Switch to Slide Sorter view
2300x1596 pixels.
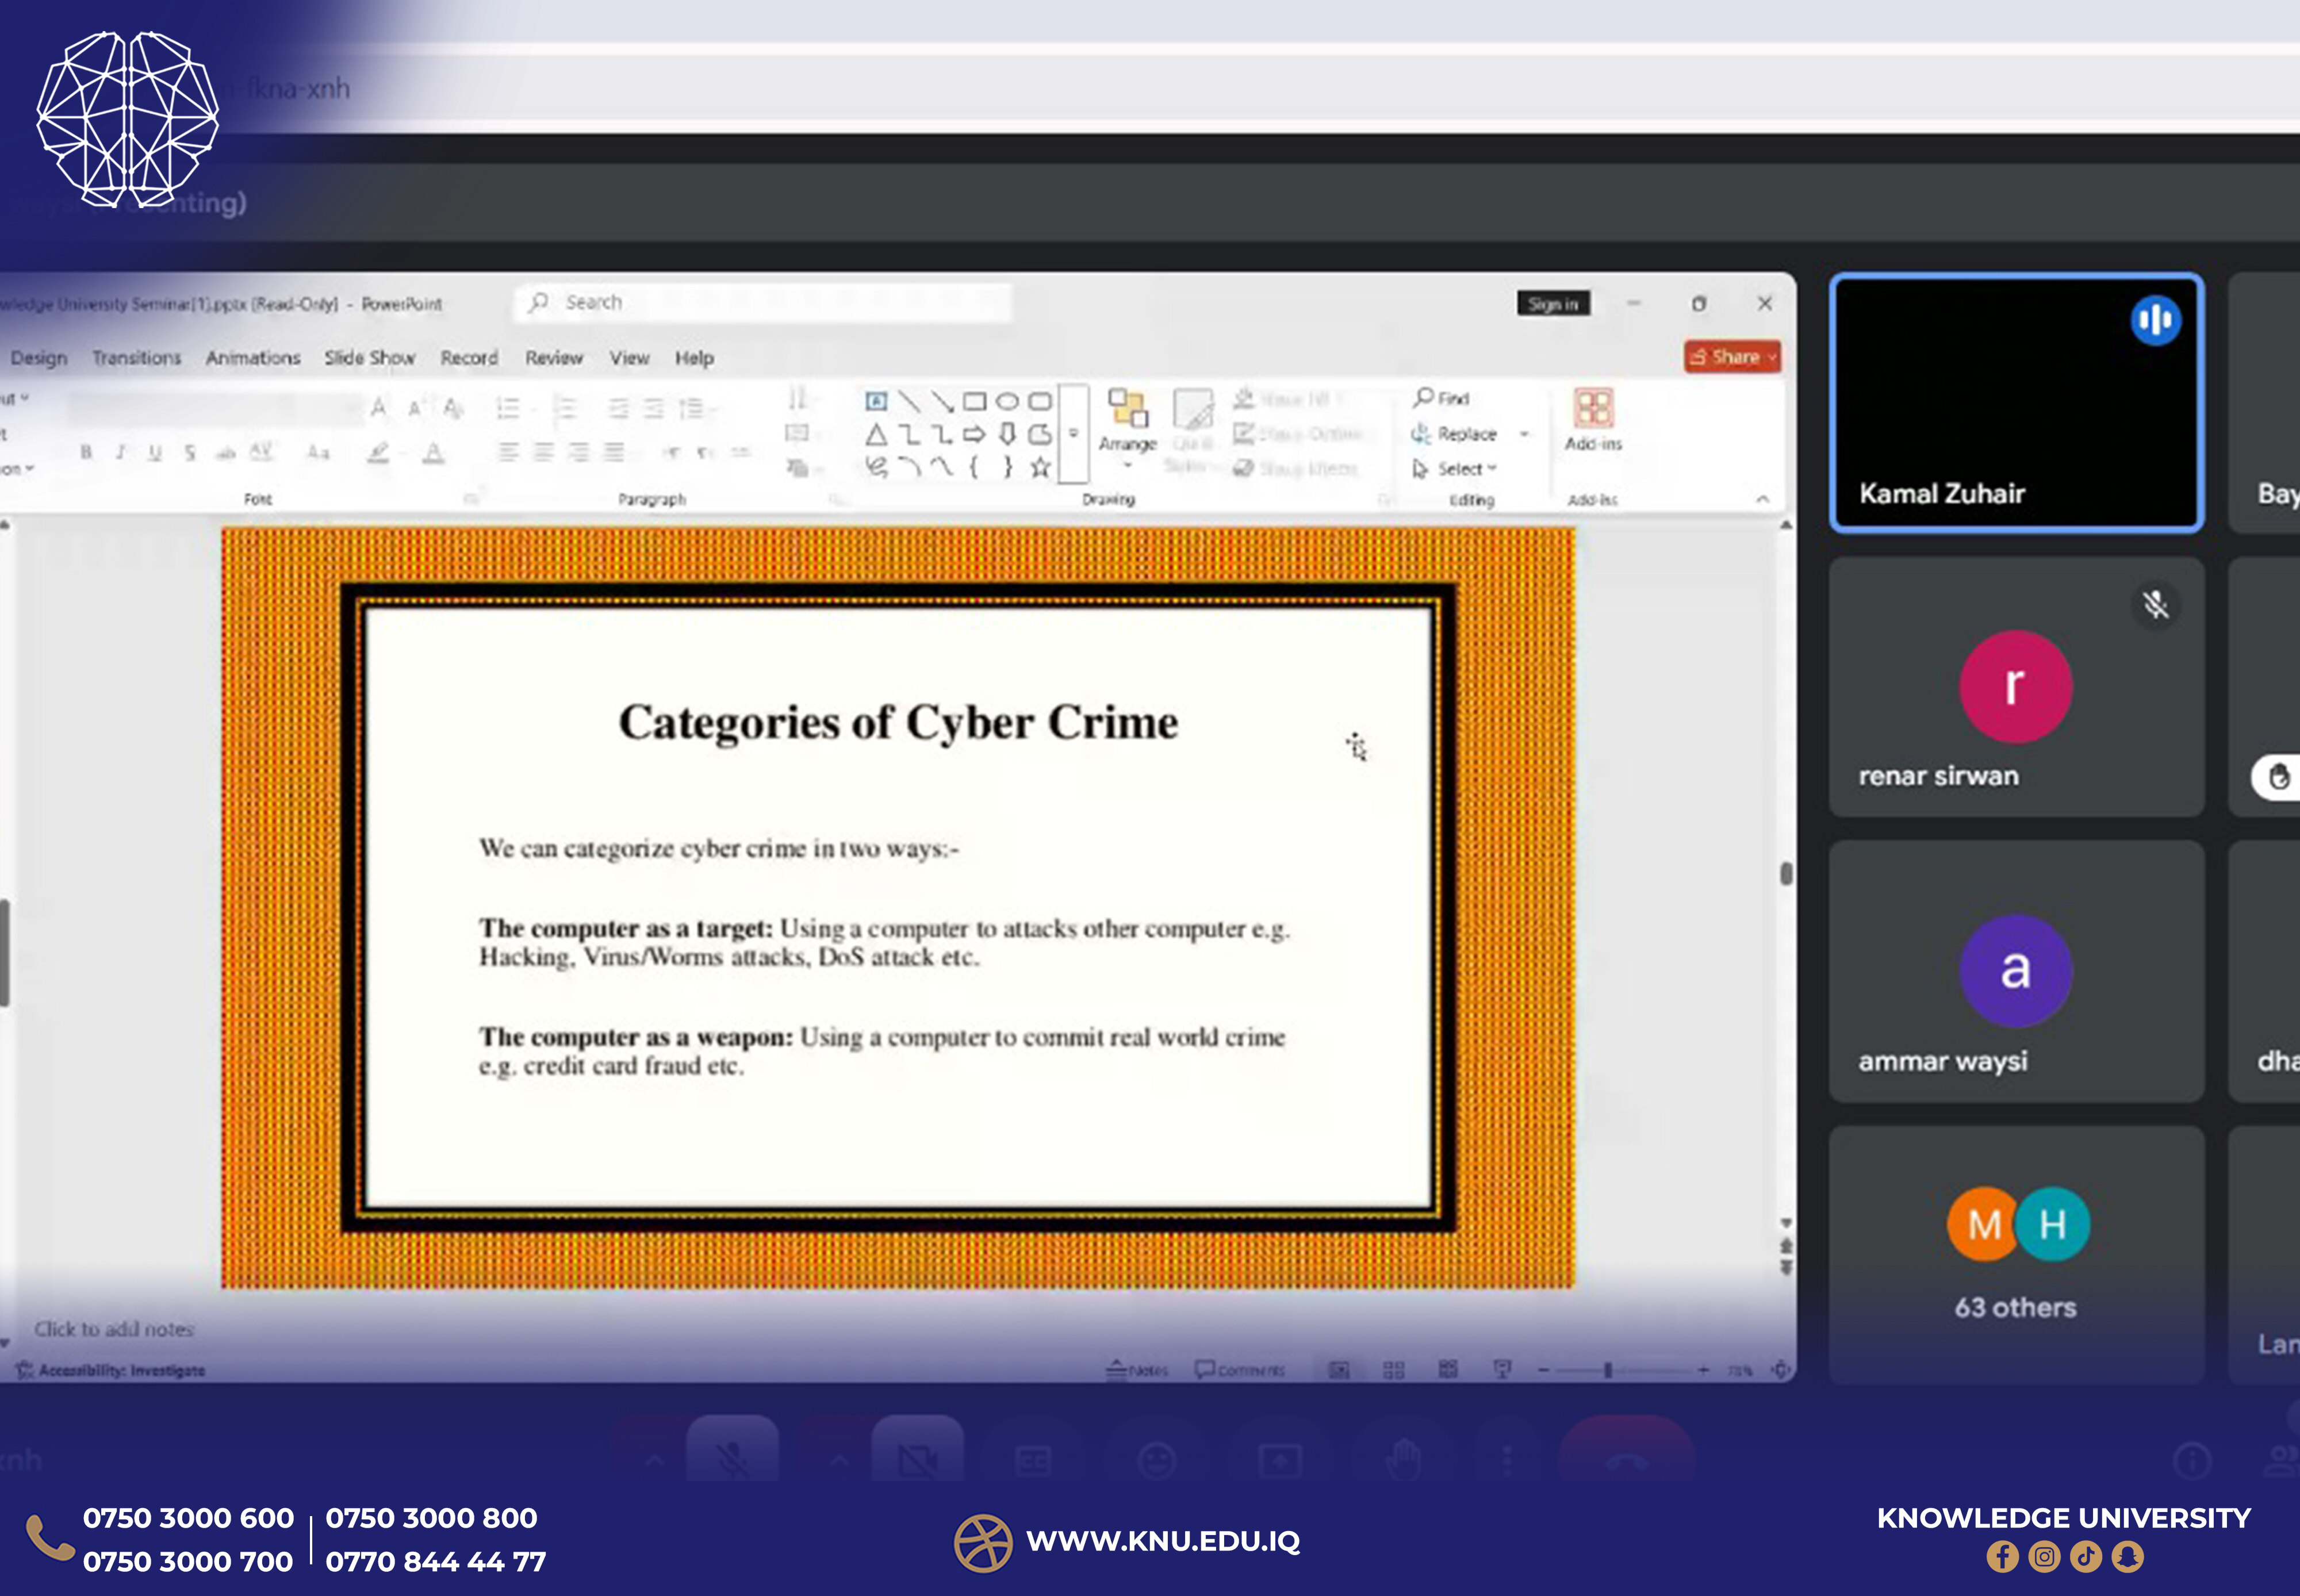click(x=1393, y=1370)
